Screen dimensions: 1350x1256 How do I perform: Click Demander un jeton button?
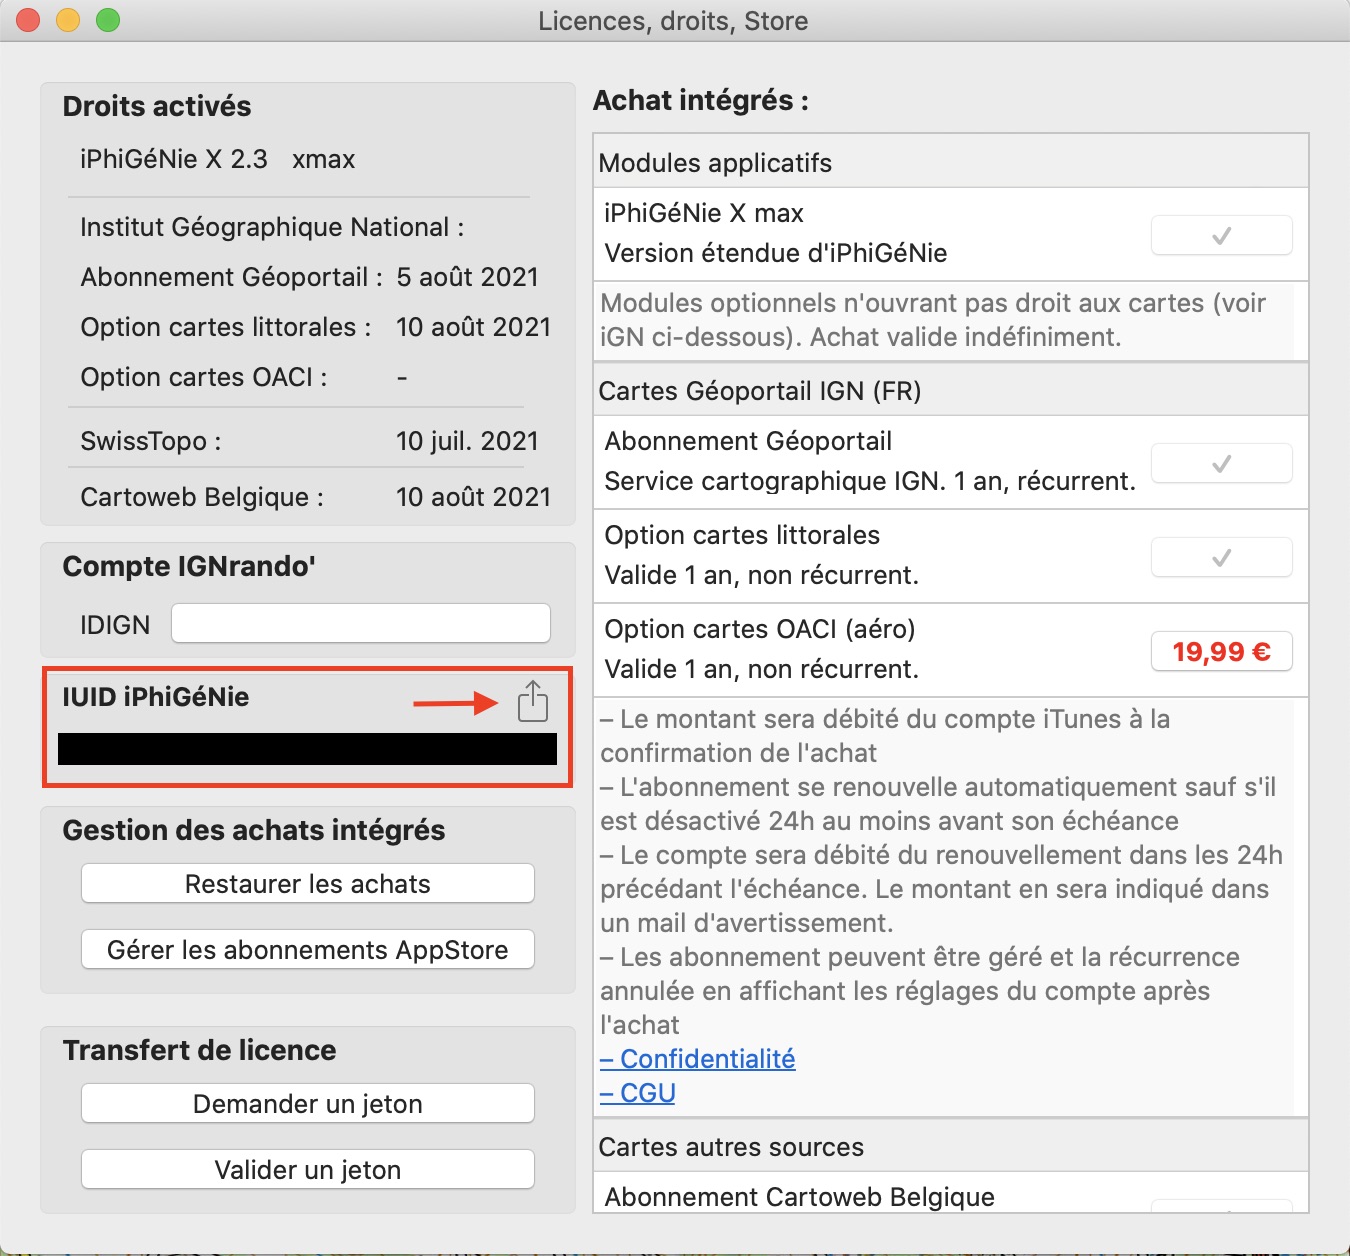coord(308,1104)
